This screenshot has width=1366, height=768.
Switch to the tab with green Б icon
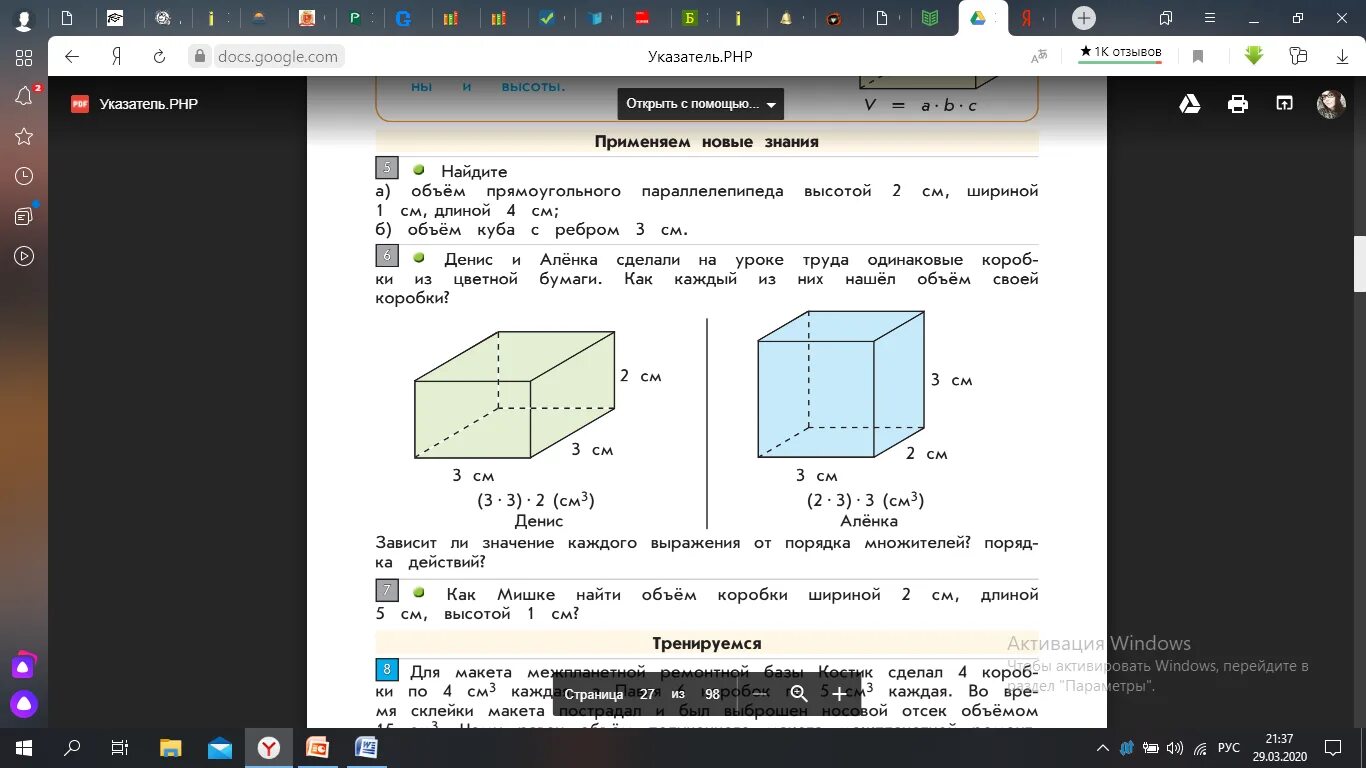tap(689, 18)
